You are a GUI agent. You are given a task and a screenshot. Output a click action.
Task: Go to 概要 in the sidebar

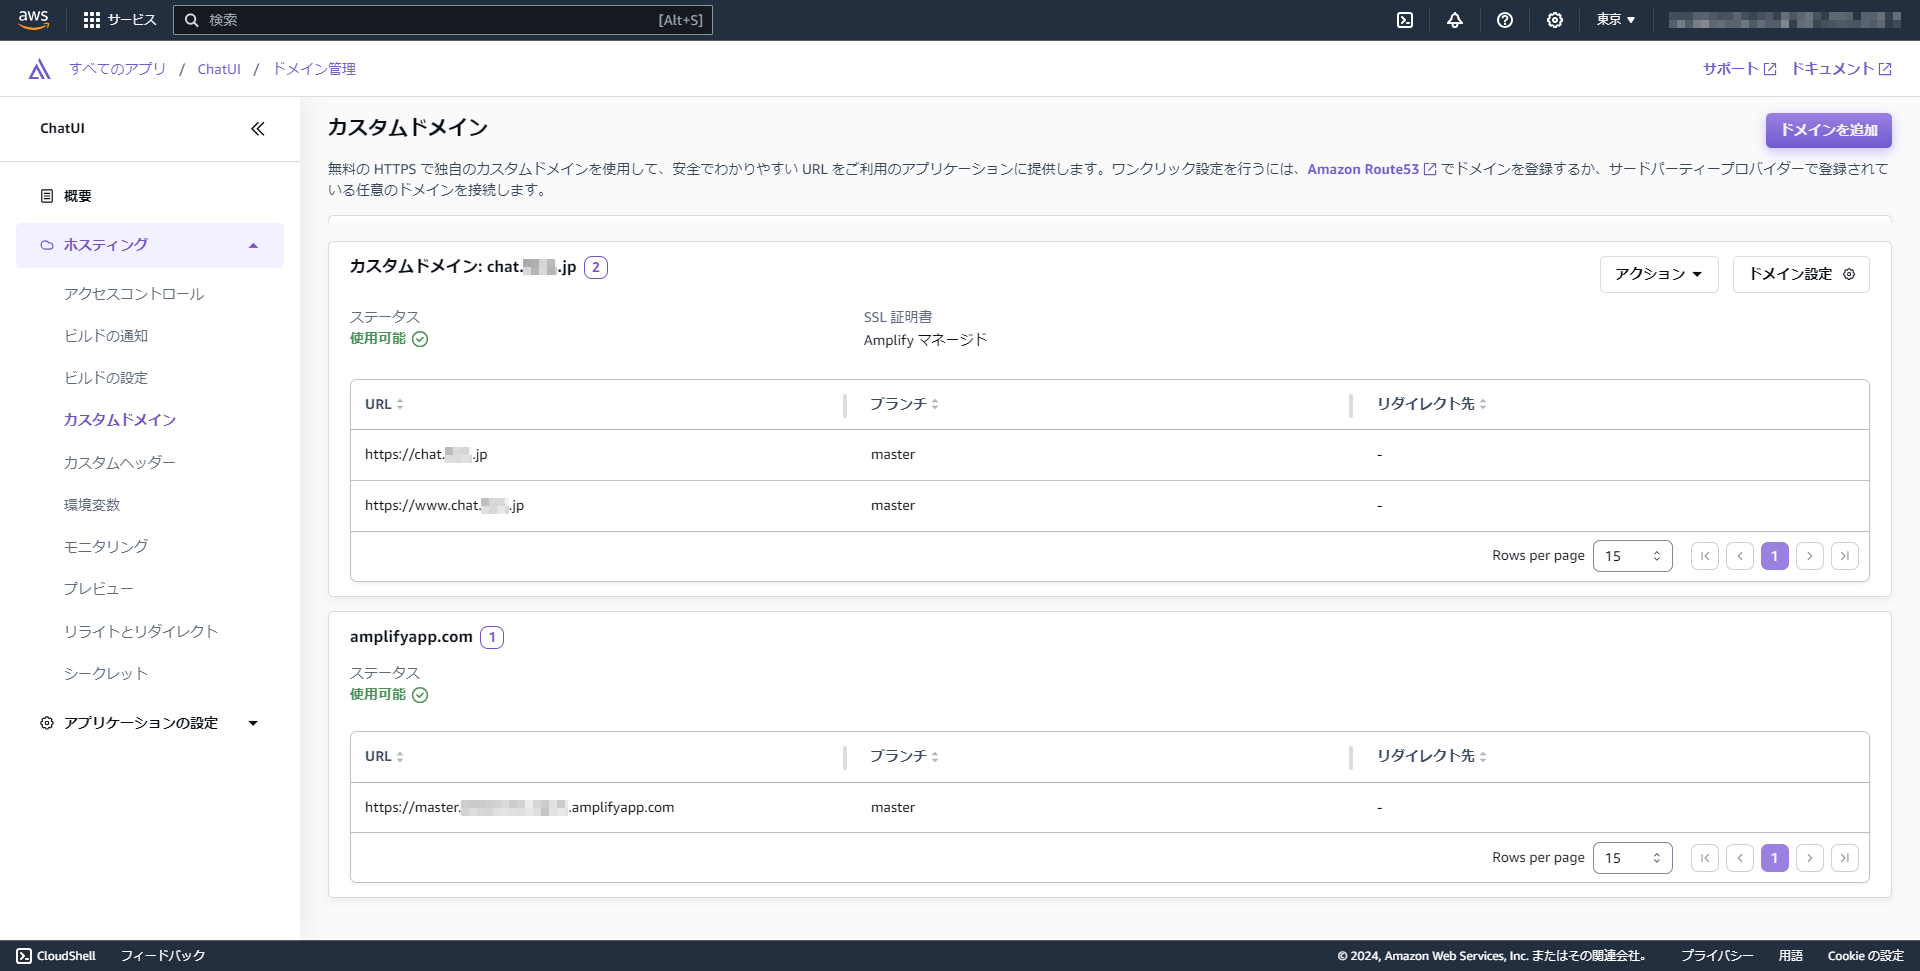pos(78,196)
